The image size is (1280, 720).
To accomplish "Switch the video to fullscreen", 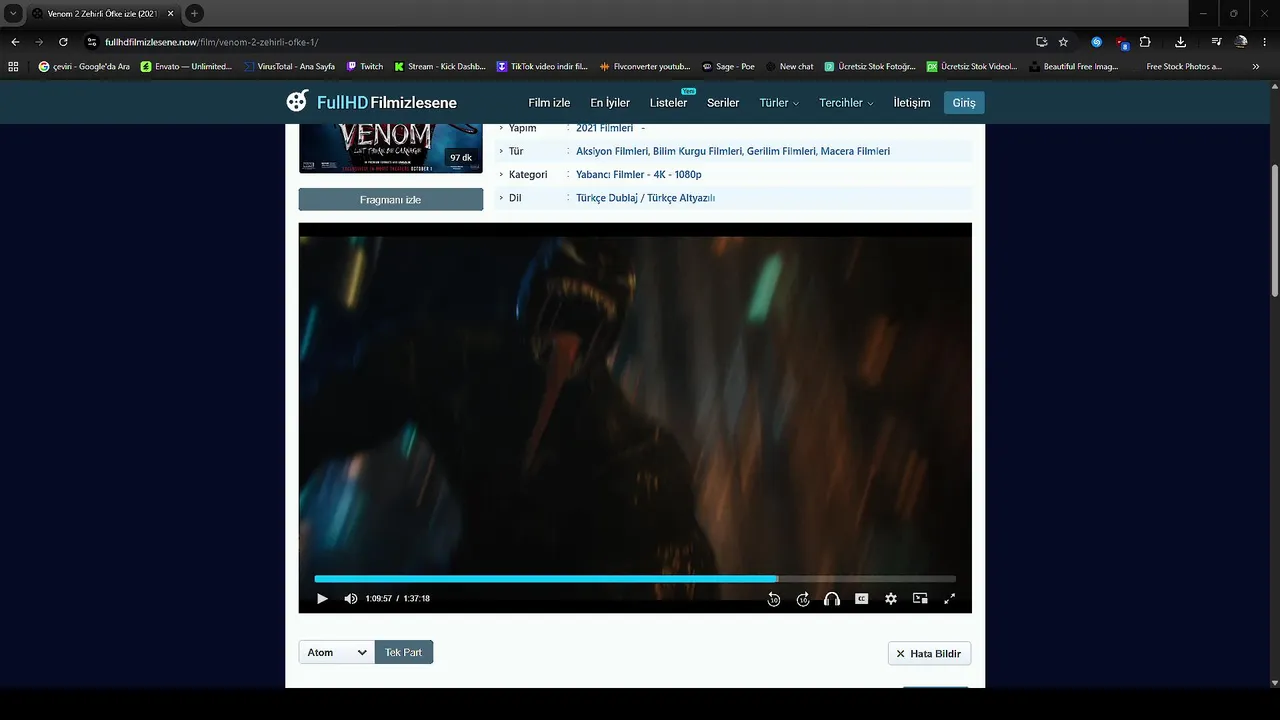I will click(x=950, y=599).
